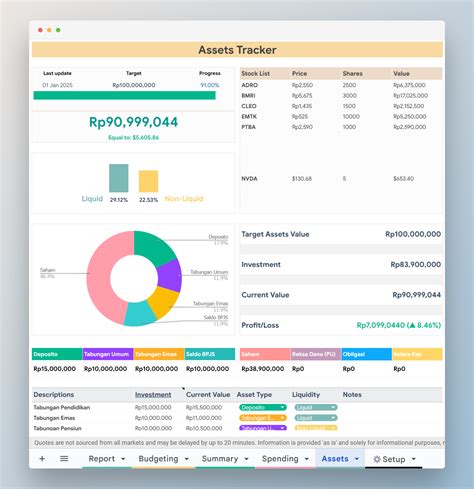Click the add sheet plus icon
The image size is (474, 489).
pyautogui.click(x=42, y=459)
